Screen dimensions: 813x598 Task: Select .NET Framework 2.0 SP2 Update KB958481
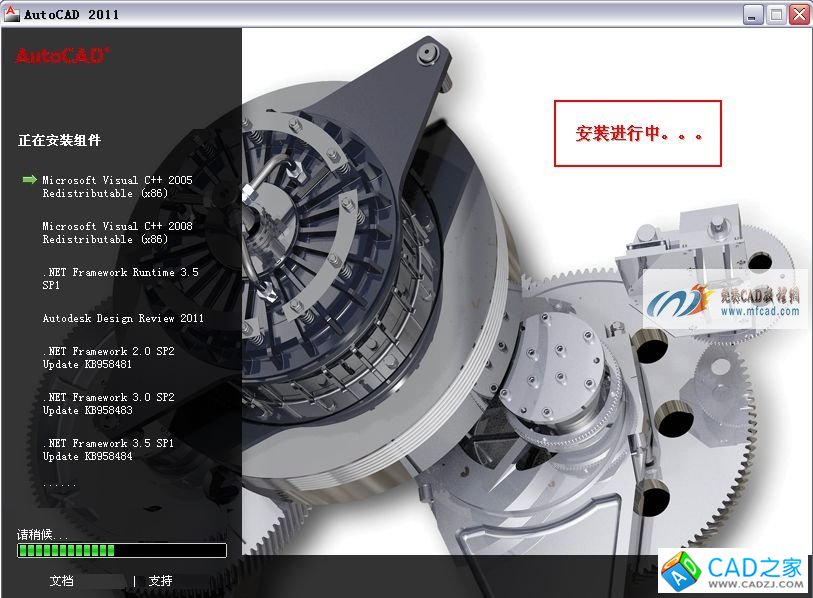108,358
